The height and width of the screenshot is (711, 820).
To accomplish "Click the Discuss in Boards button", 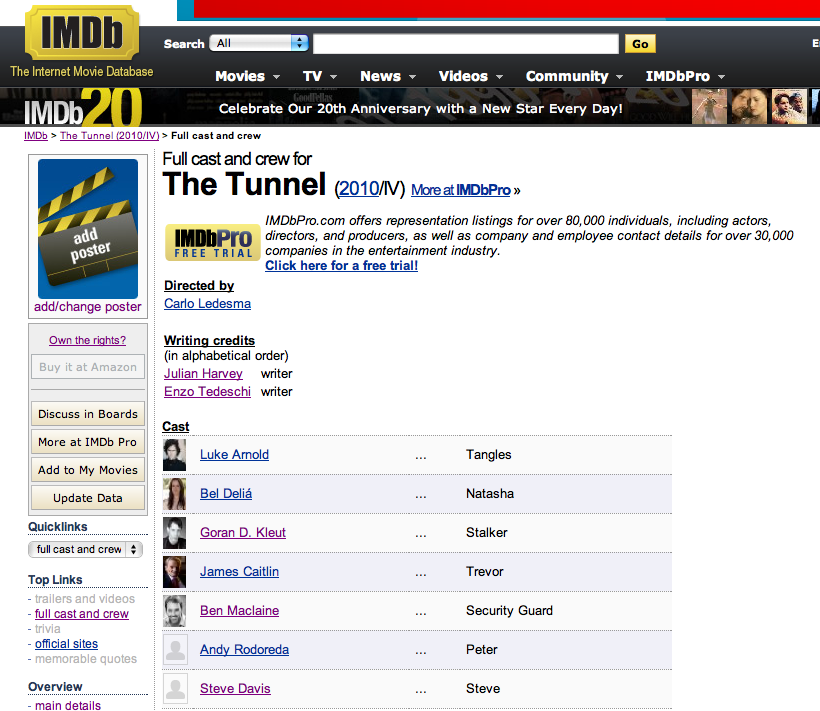I will [88, 414].
